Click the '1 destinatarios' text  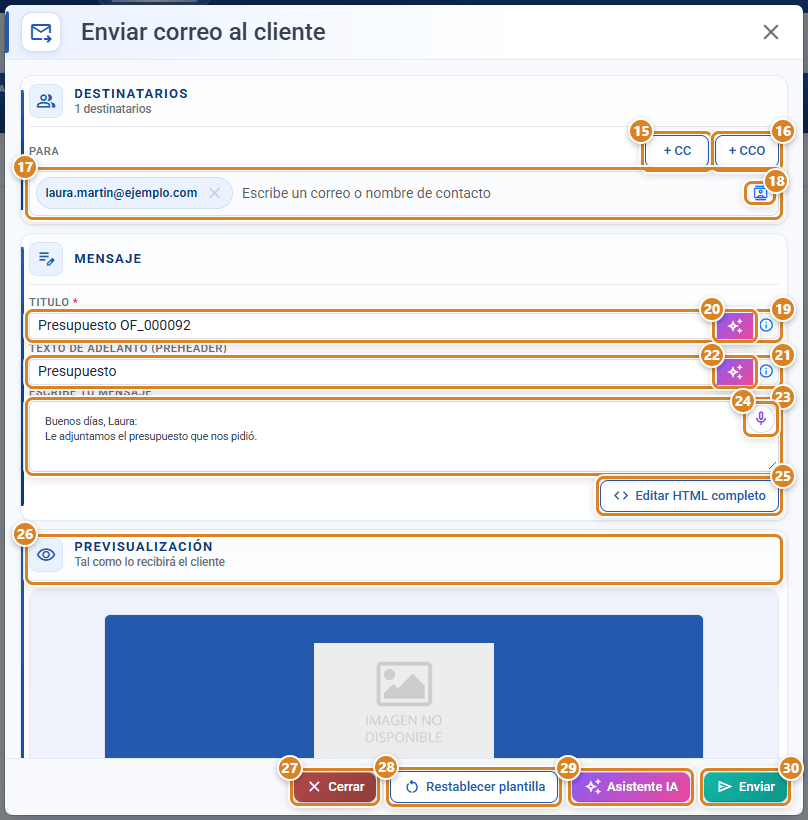(113, 109)
